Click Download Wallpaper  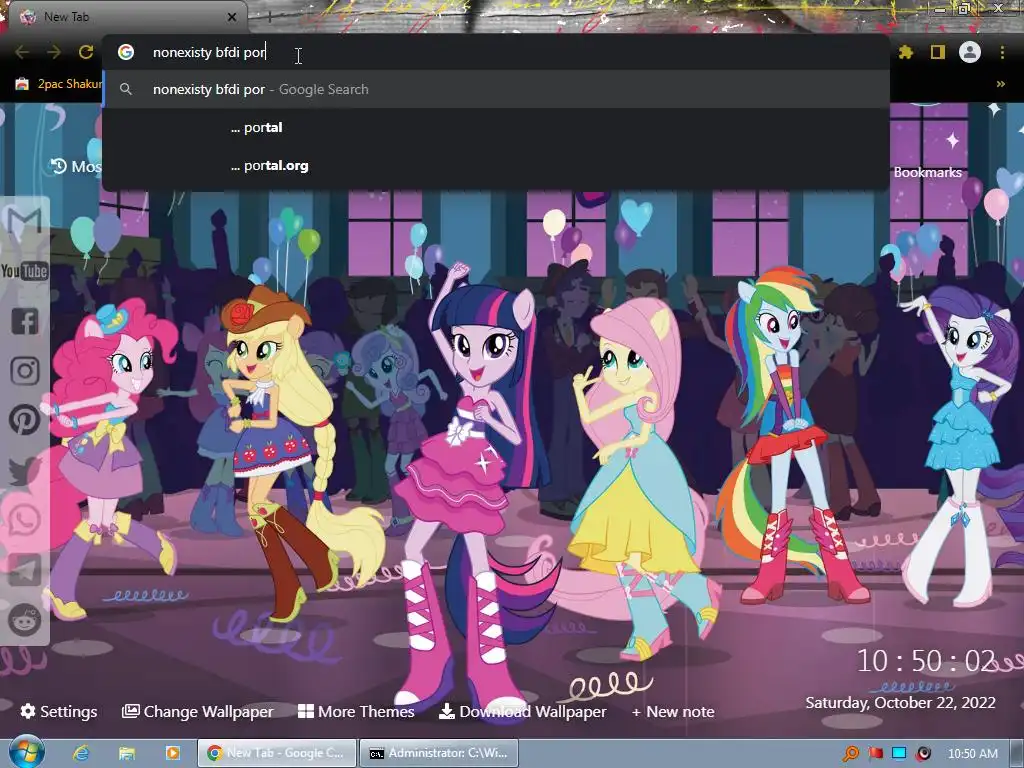(522, 711)
